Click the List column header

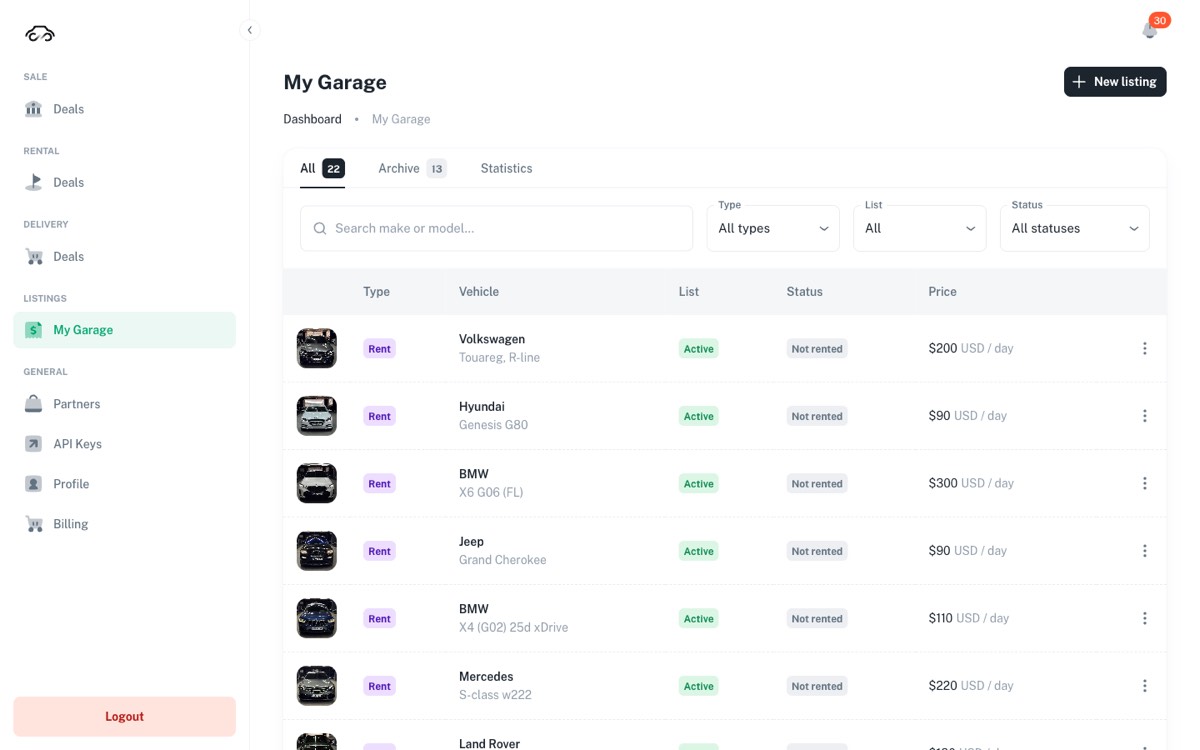(x=689, y=292)
